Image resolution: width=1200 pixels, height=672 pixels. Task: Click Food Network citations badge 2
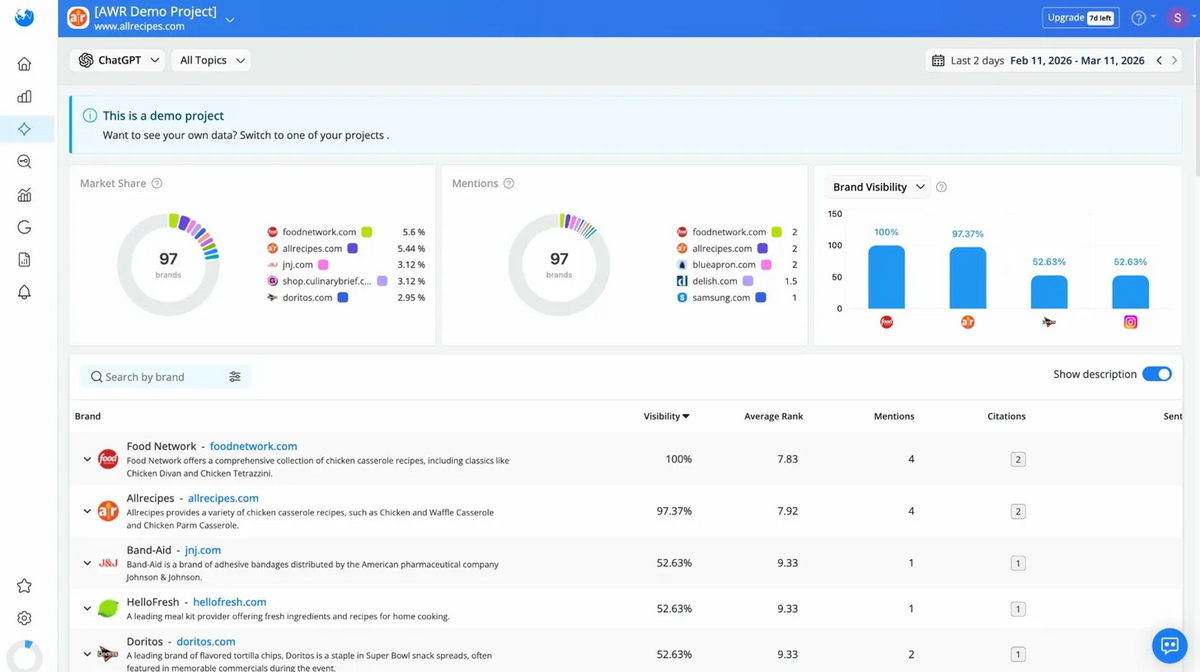click(1018, 460)
